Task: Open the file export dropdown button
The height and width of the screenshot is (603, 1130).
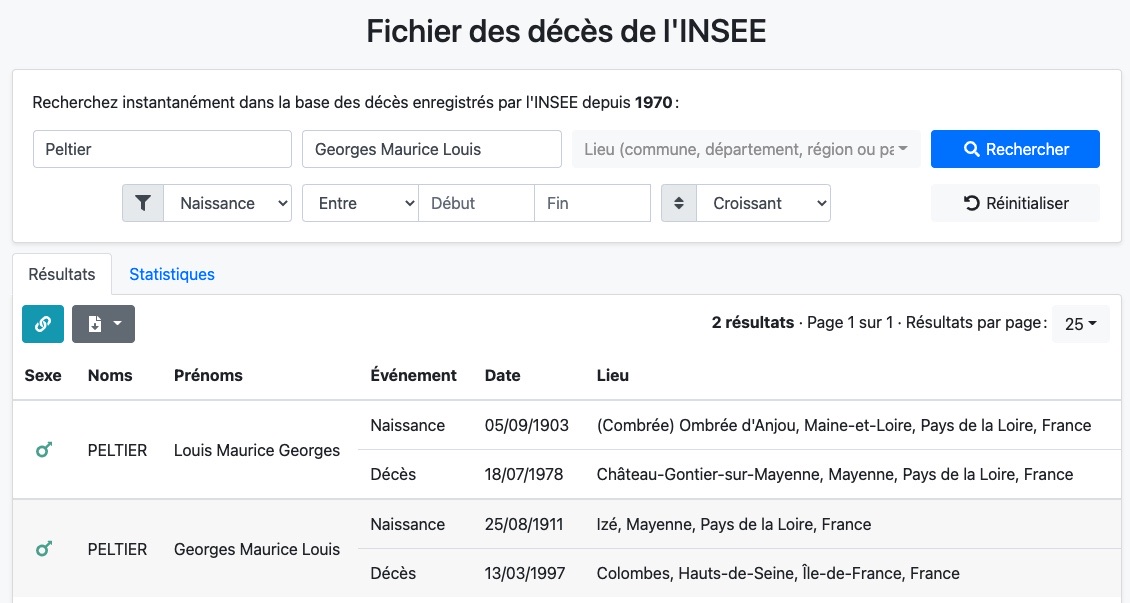Action: (103, 324)
